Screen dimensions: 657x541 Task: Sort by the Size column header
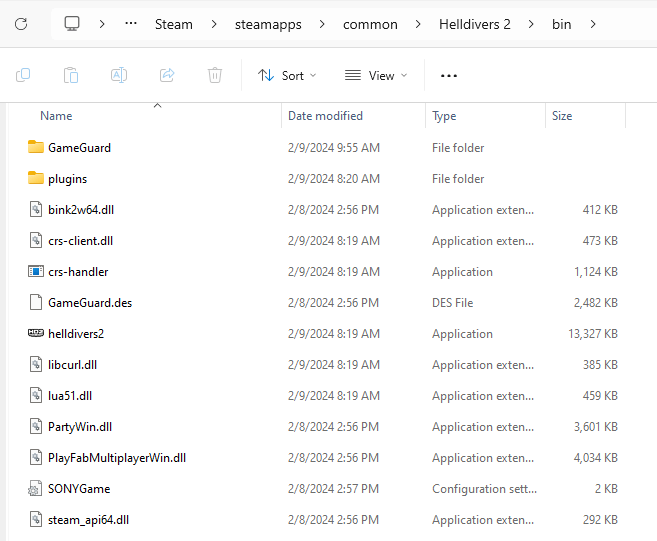[x=562, y=116]
